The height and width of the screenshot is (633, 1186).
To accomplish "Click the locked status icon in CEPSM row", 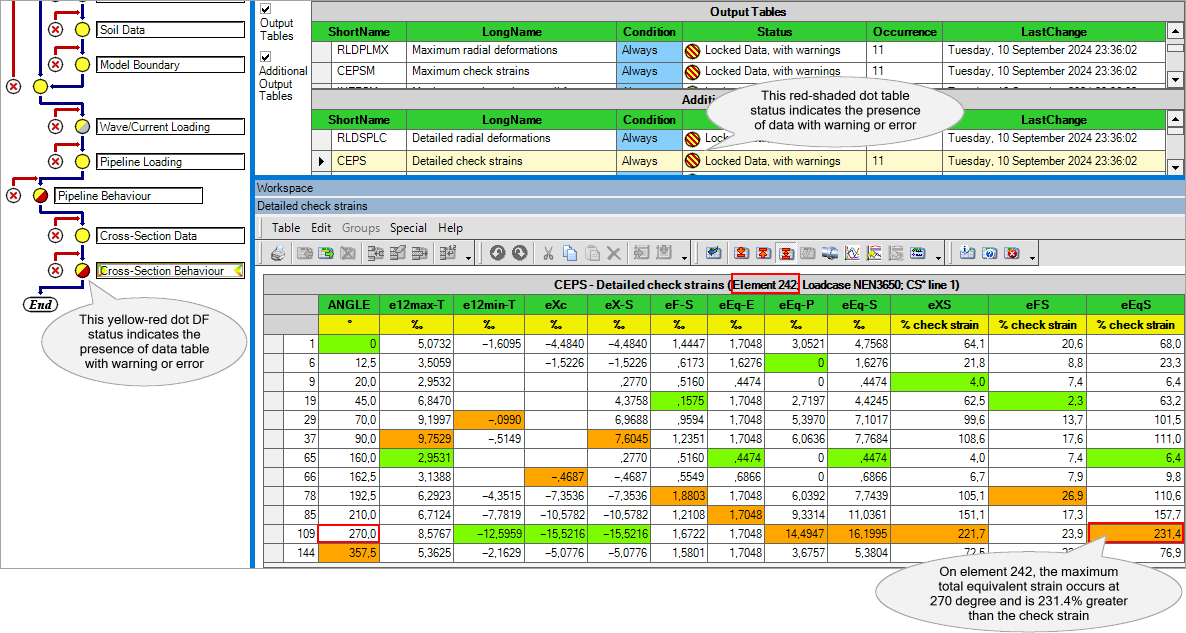I will point(691,72).
